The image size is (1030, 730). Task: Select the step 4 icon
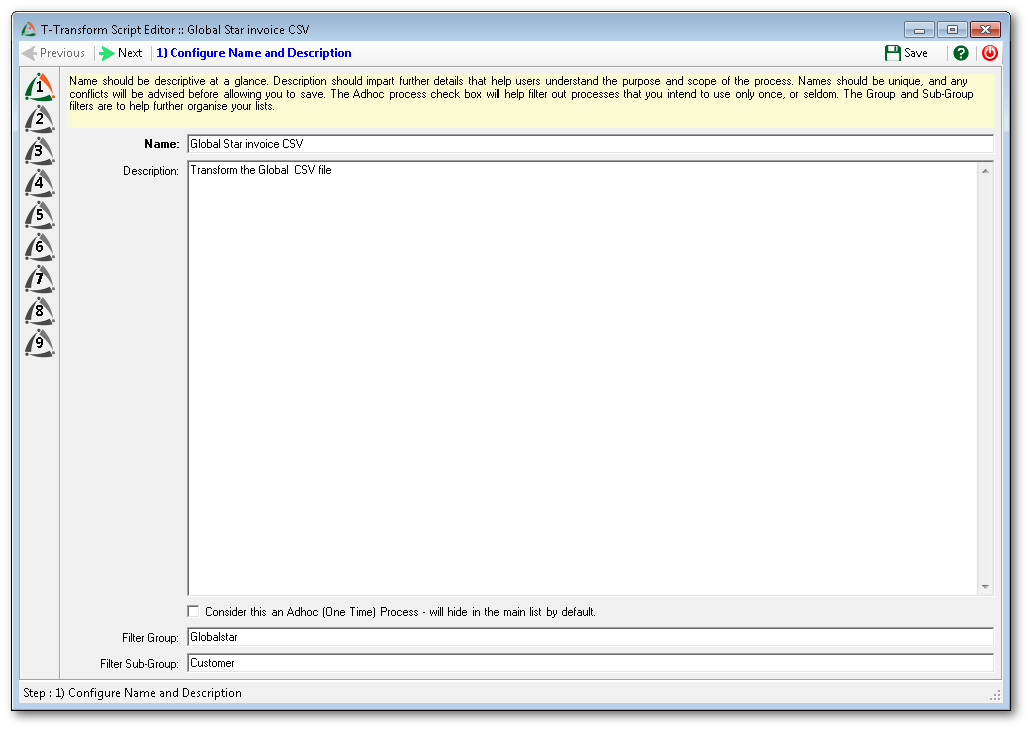tap(39, 183)
